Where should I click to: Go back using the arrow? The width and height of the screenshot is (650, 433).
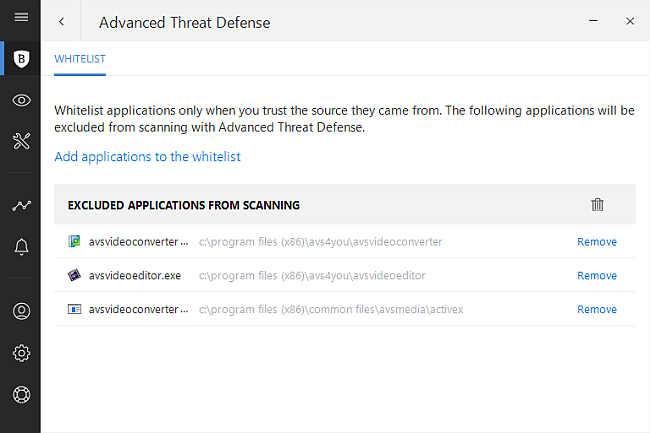click(61, 22)
